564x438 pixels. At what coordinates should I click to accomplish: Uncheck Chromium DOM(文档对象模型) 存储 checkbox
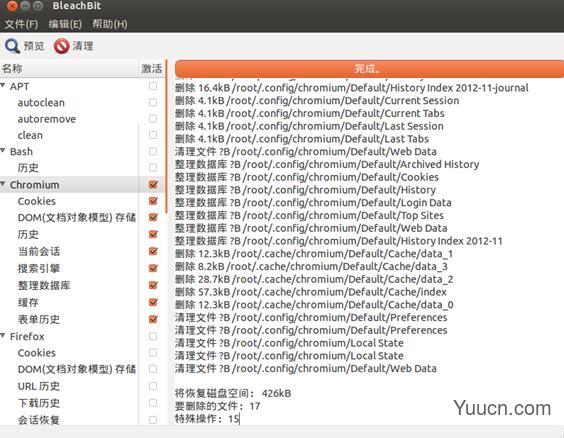click(x=153, y=217)
